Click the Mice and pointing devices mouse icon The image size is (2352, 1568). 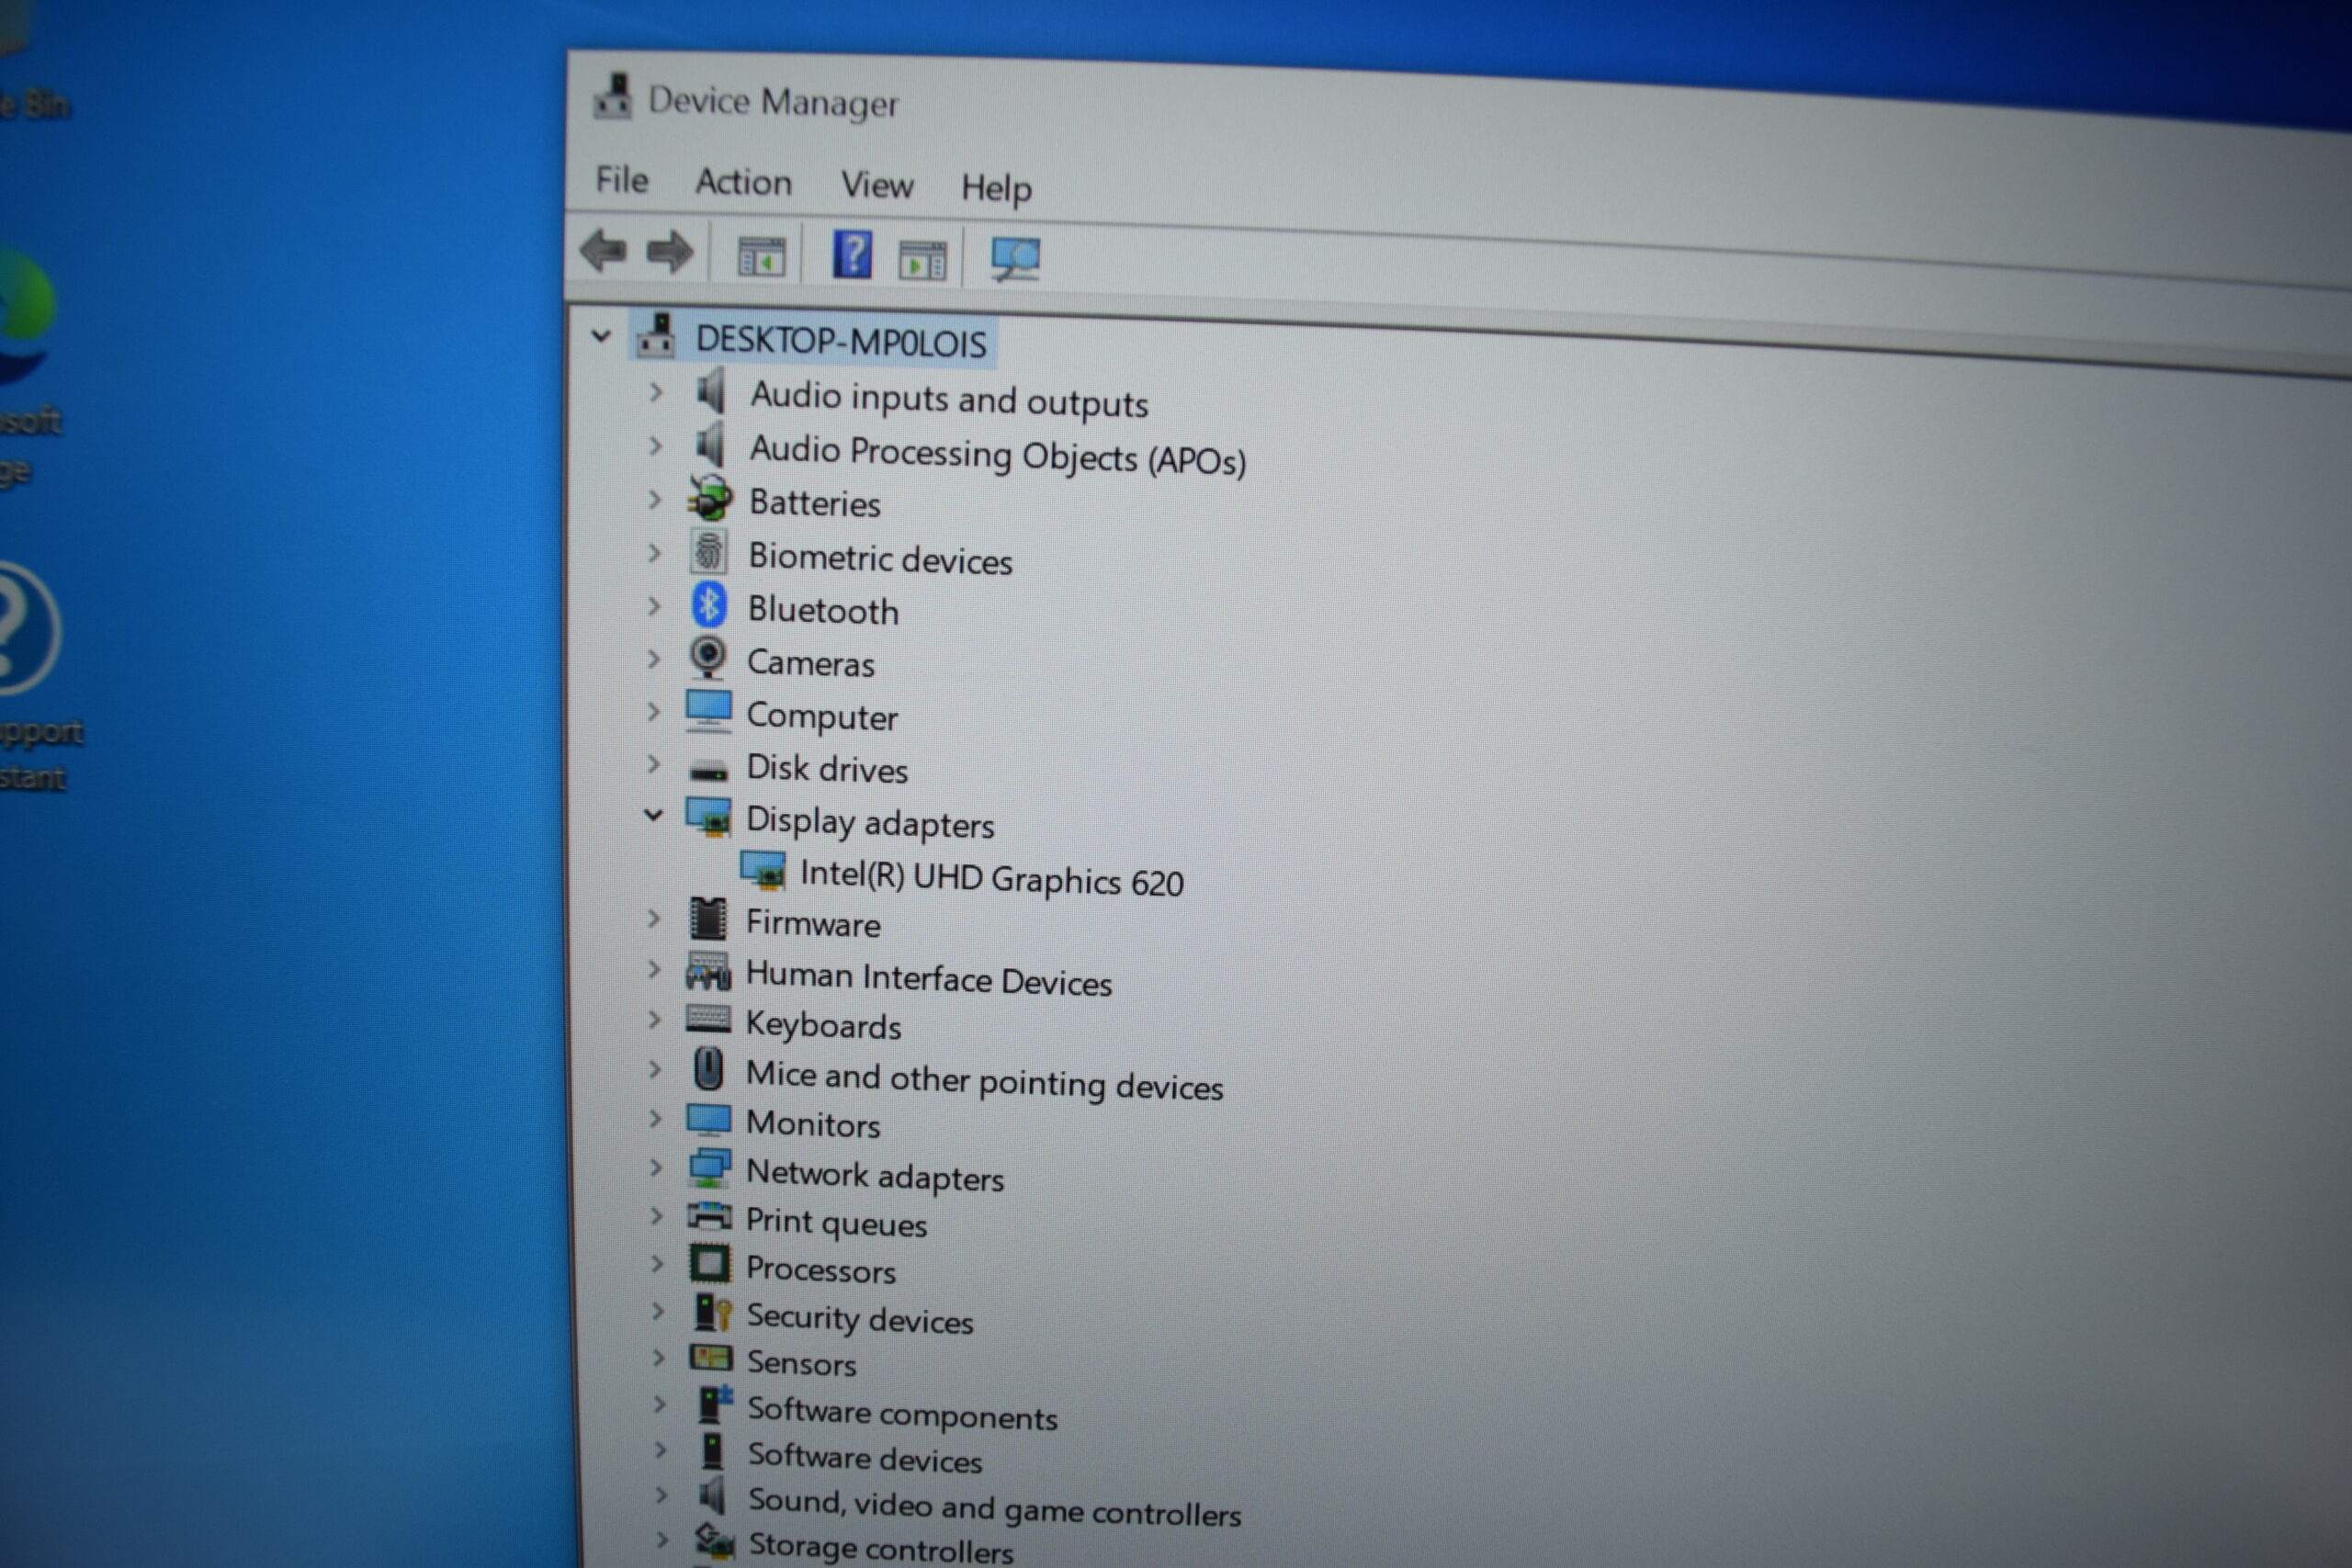708,1069
